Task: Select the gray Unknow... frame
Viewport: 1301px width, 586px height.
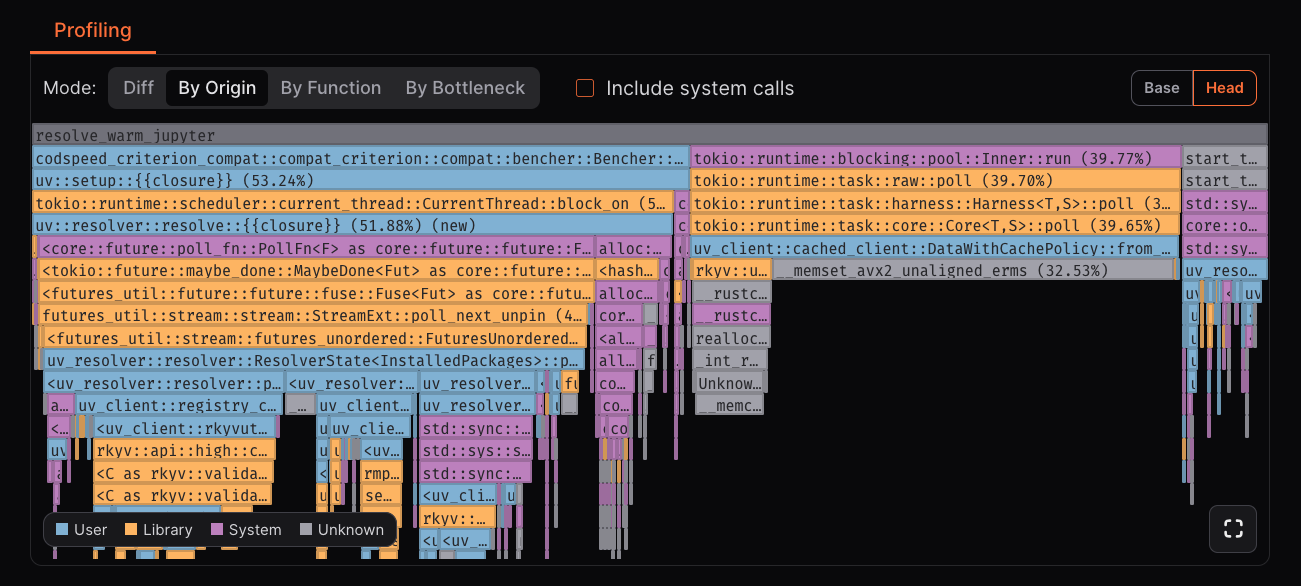Action: tap(730, 383)
